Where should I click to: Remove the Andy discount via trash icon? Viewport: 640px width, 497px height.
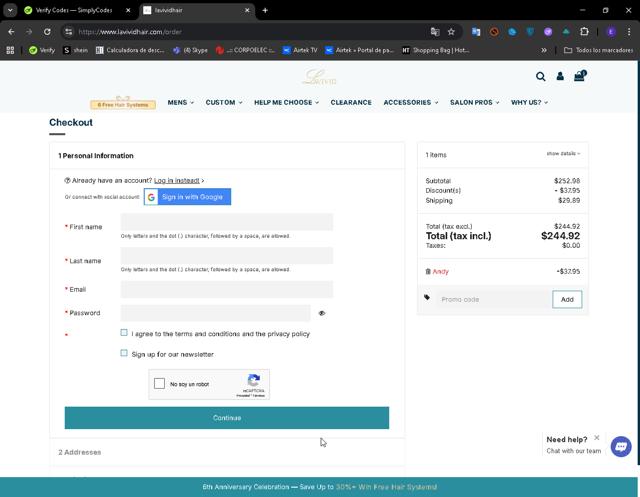[428, 271]
